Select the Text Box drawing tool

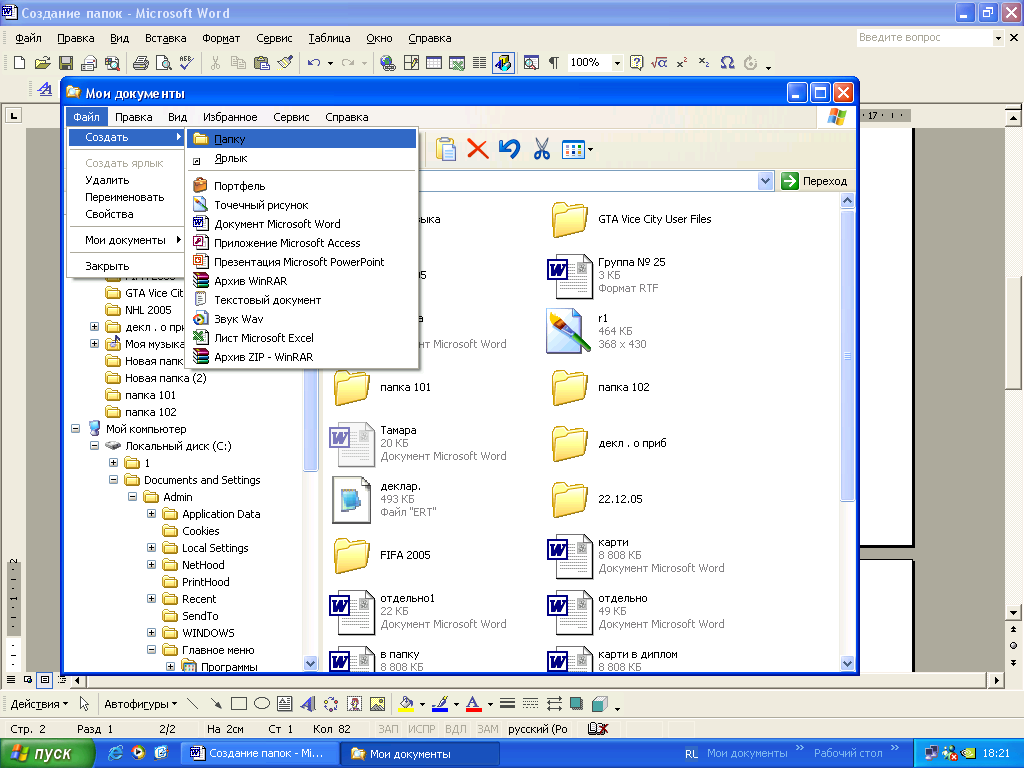click(285, 703)
